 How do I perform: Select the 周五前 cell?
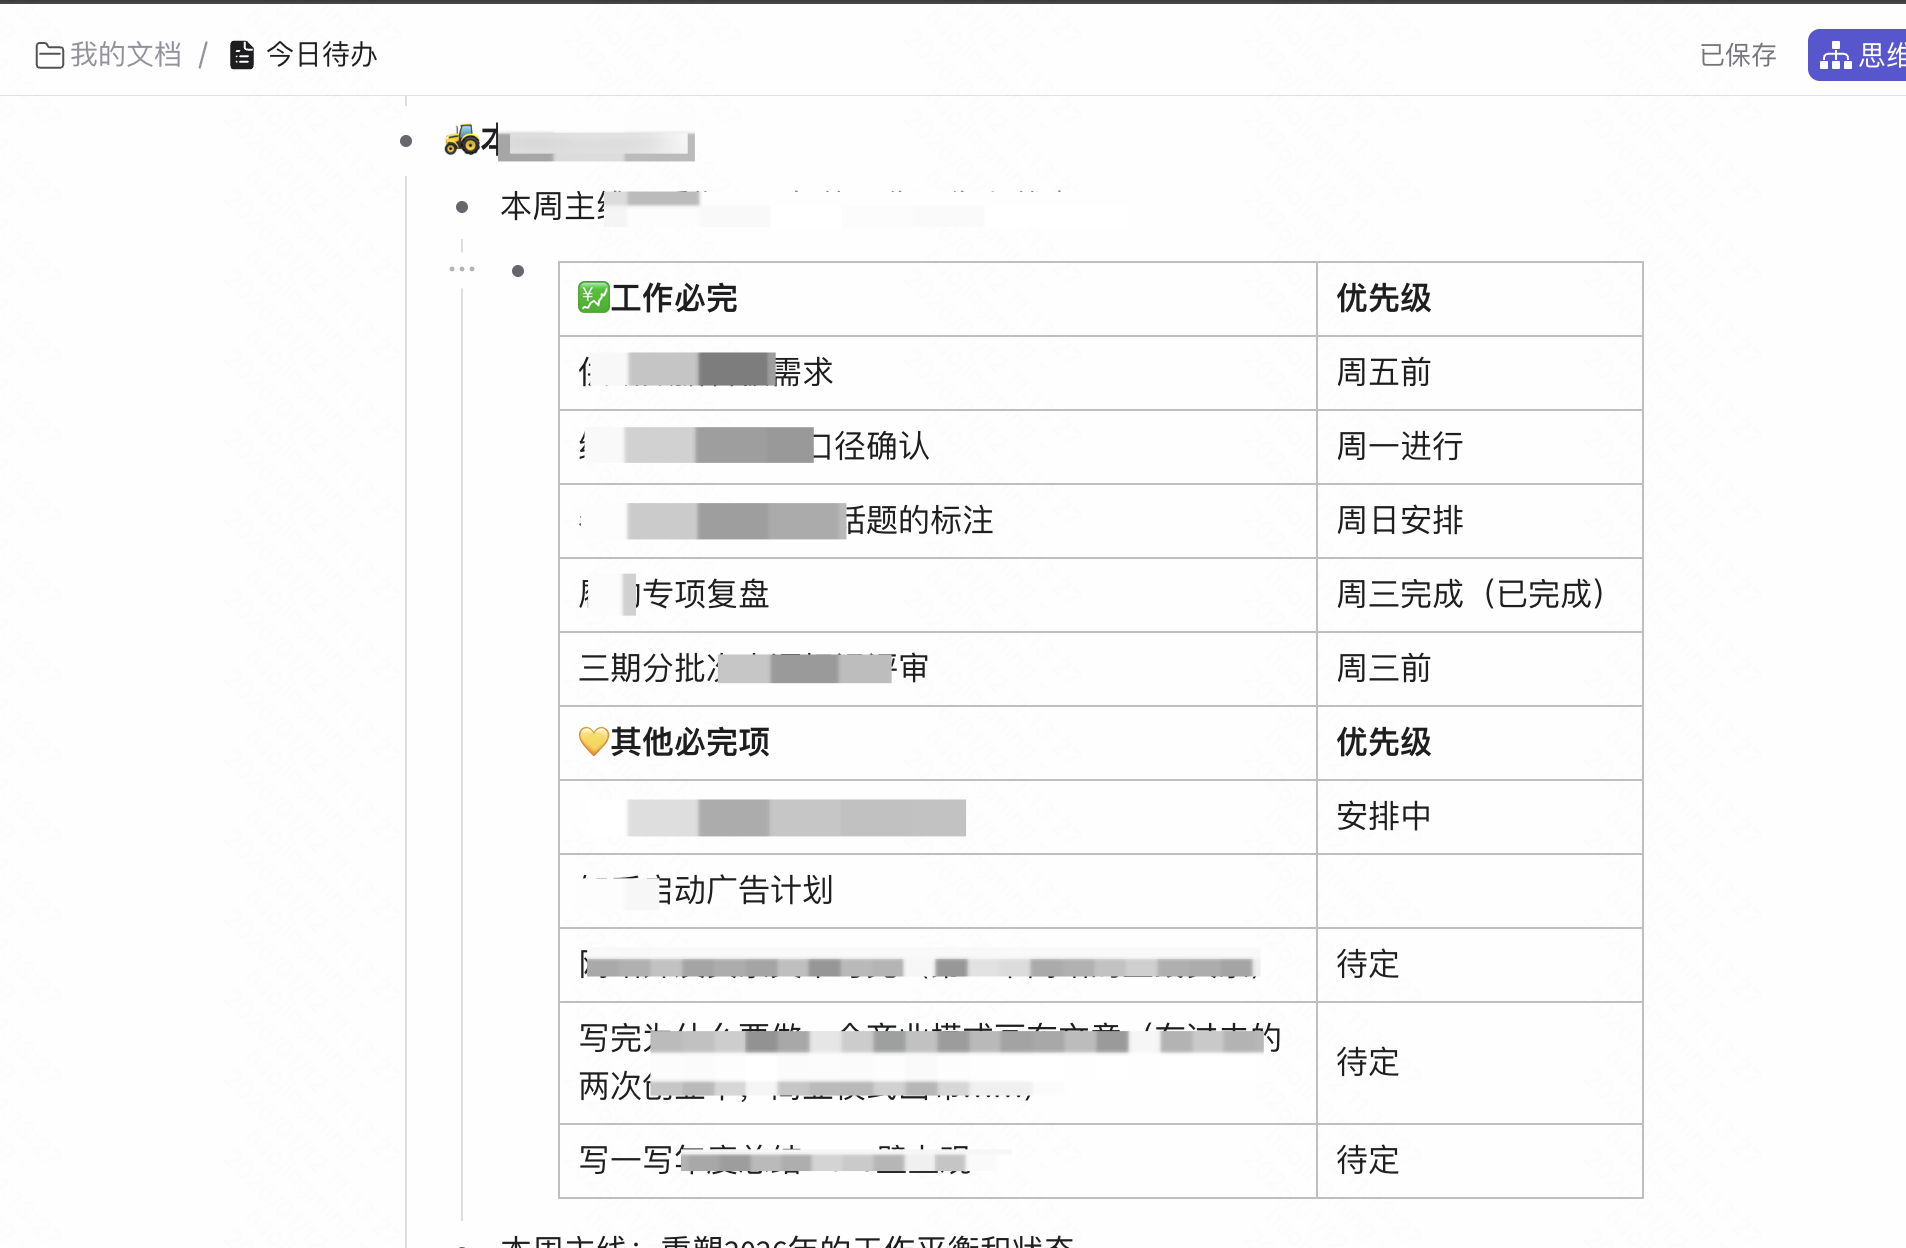coord(1480,373)
